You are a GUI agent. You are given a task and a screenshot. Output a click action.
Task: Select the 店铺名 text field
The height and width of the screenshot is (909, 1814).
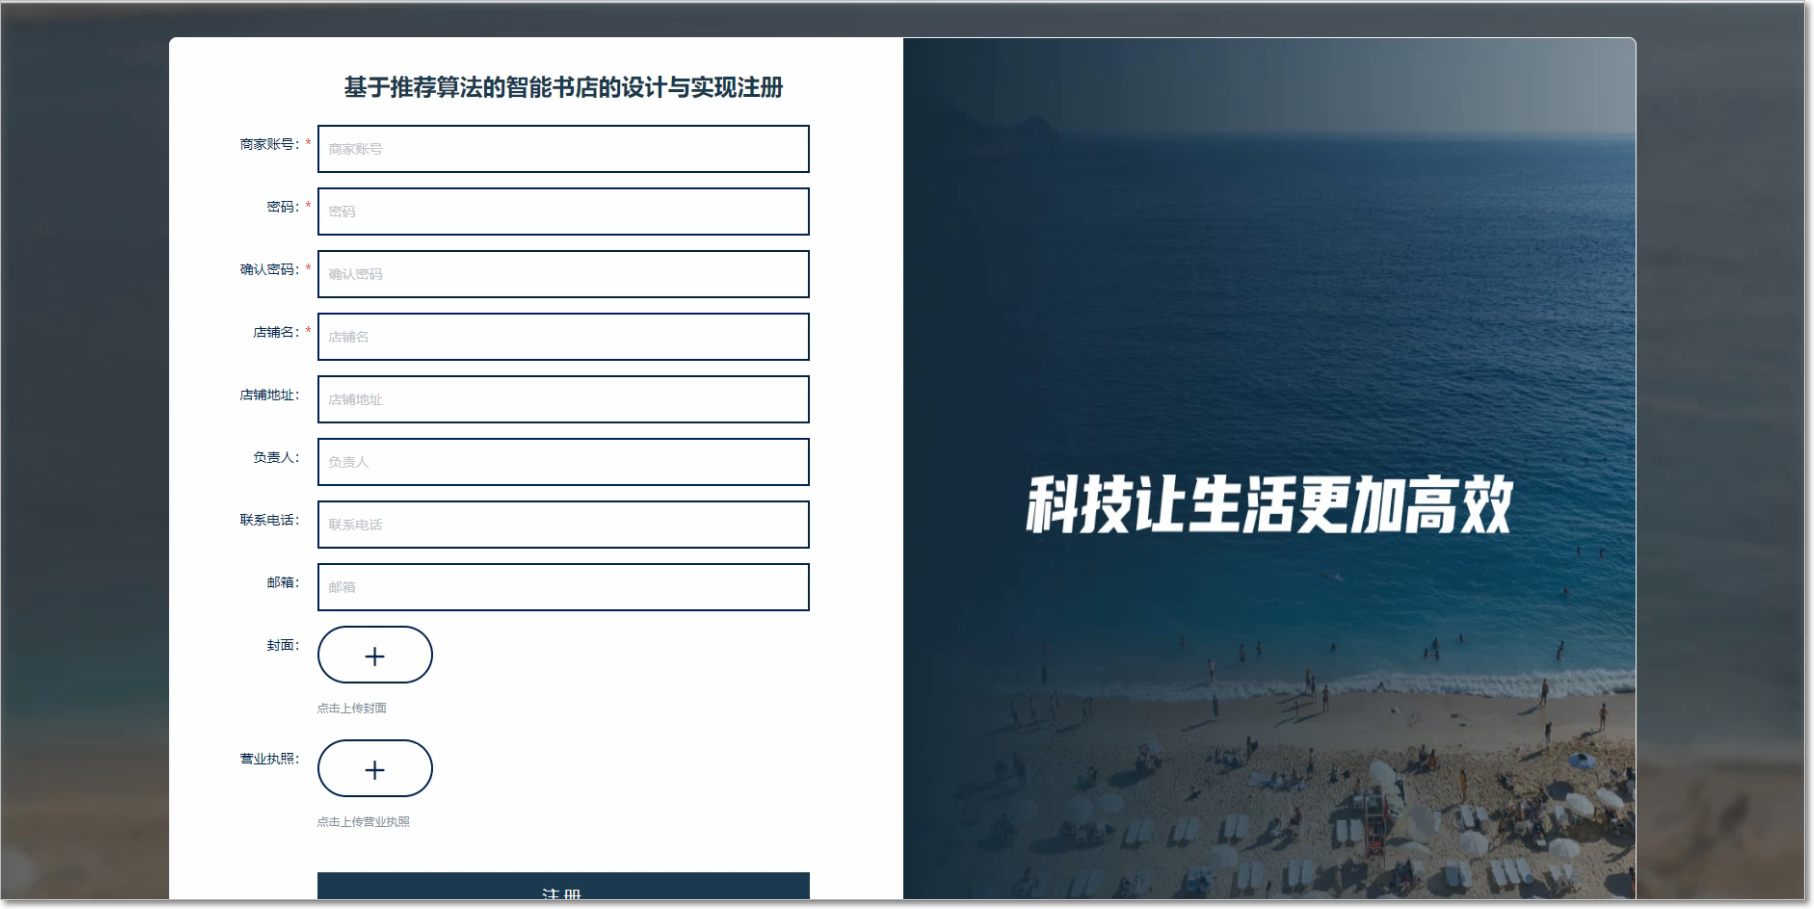coord(563,337)
